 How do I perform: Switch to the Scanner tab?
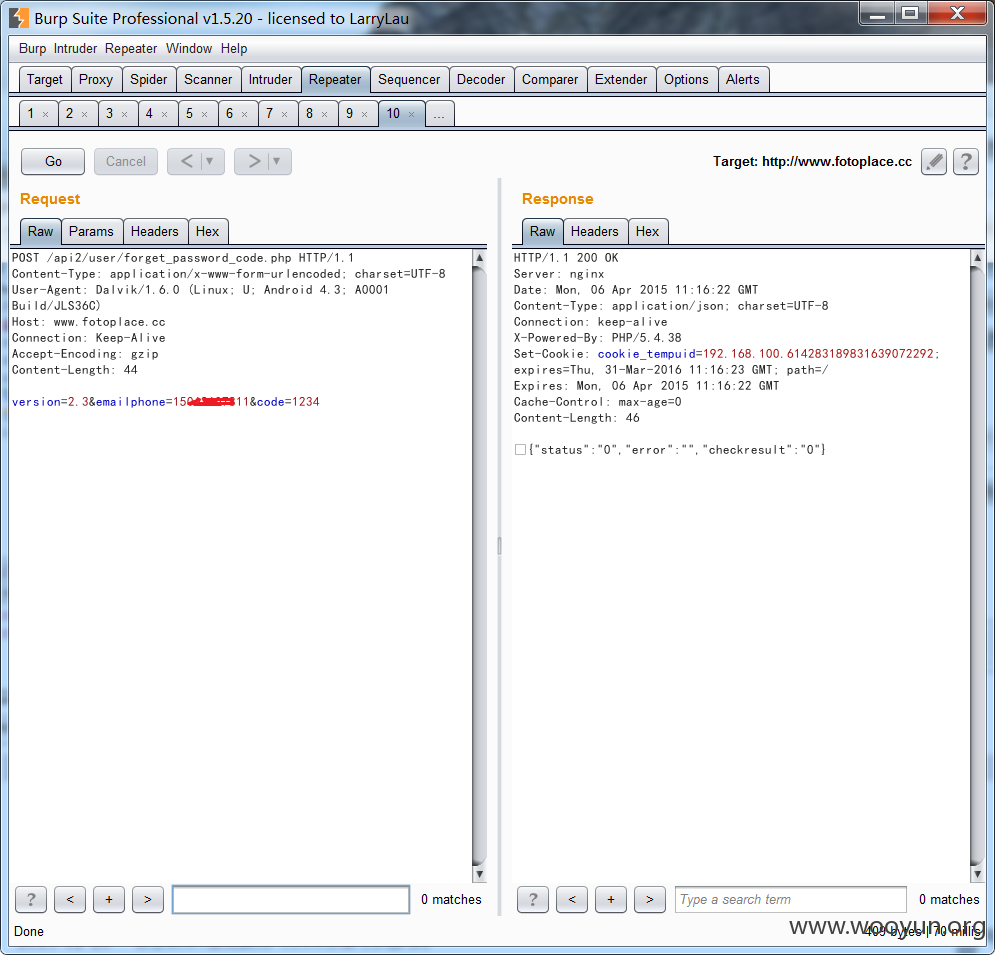[208, 80]
